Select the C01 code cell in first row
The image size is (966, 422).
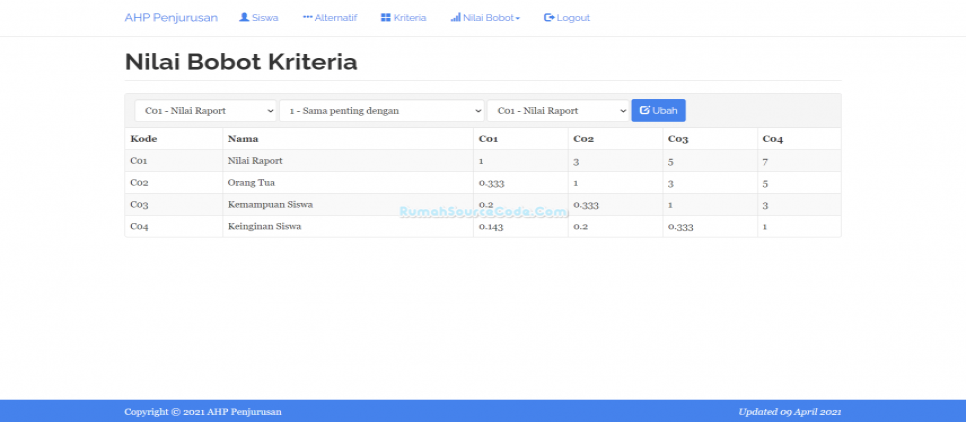[174, 161]
